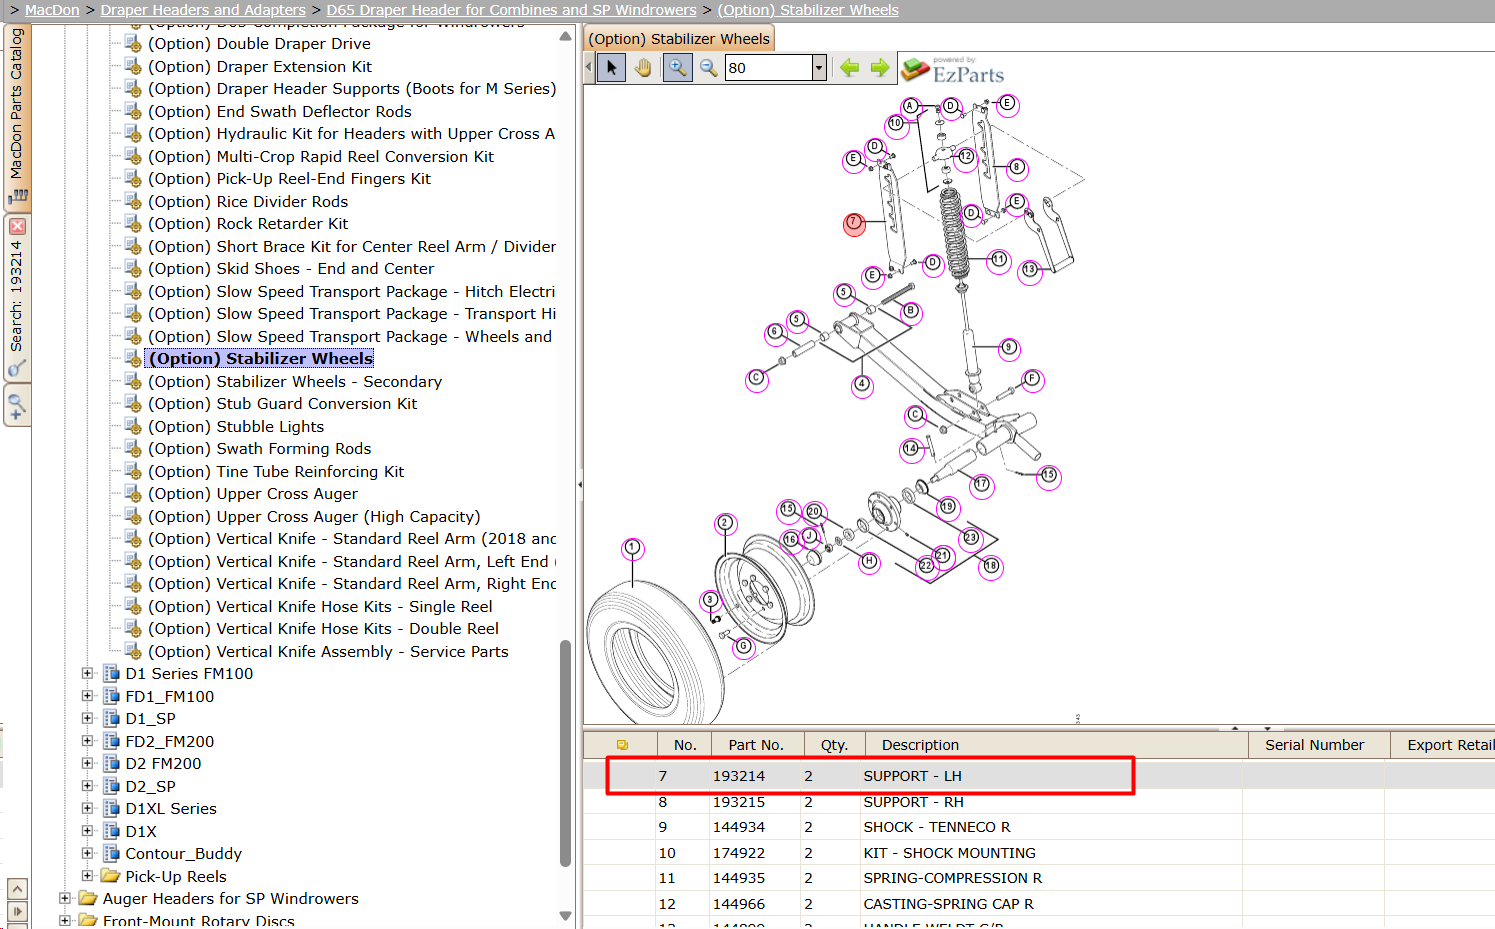Screen dimensions: 1495x929
Task: Click the EzParts logo
Action: 953,70
